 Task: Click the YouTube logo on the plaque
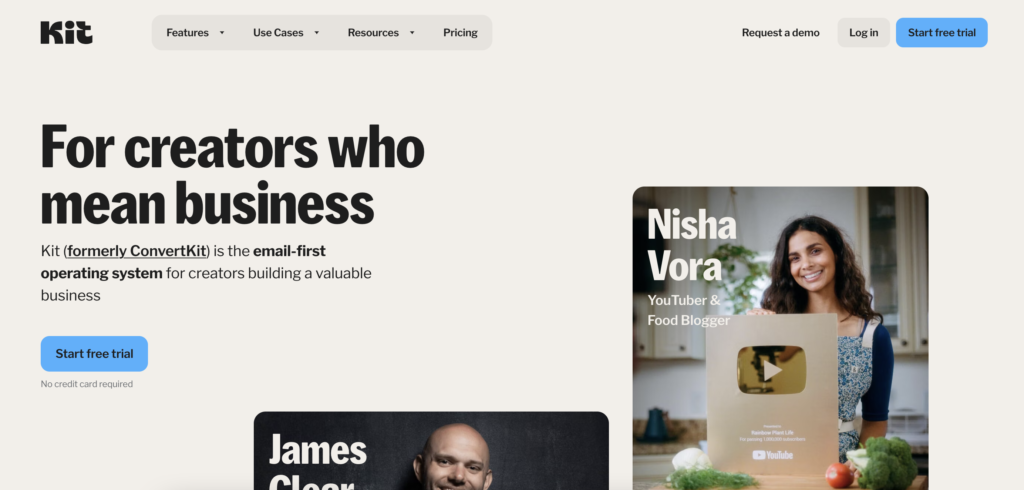pyautogui.click(x=772, y=455)
